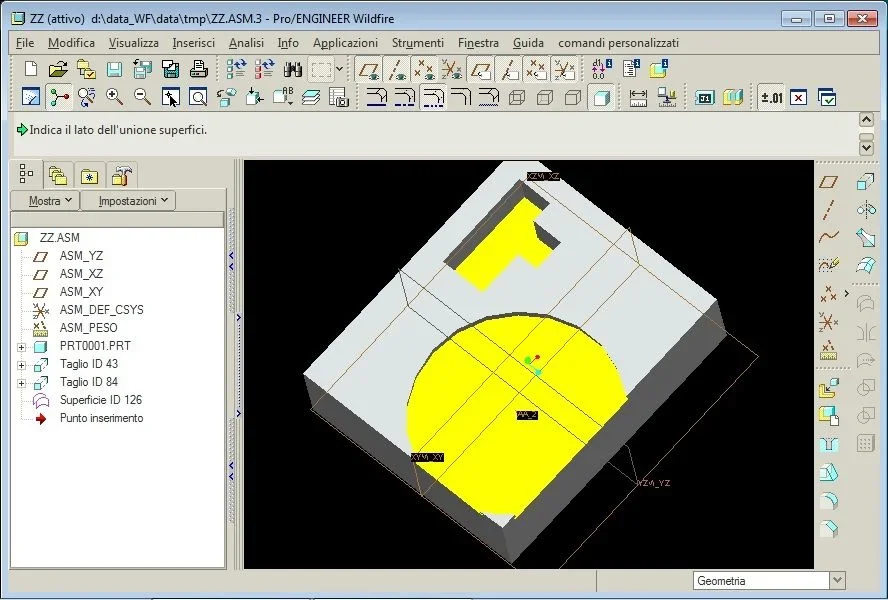
Task: Toggle datum planes display eye icon
Action: (368, 70)
